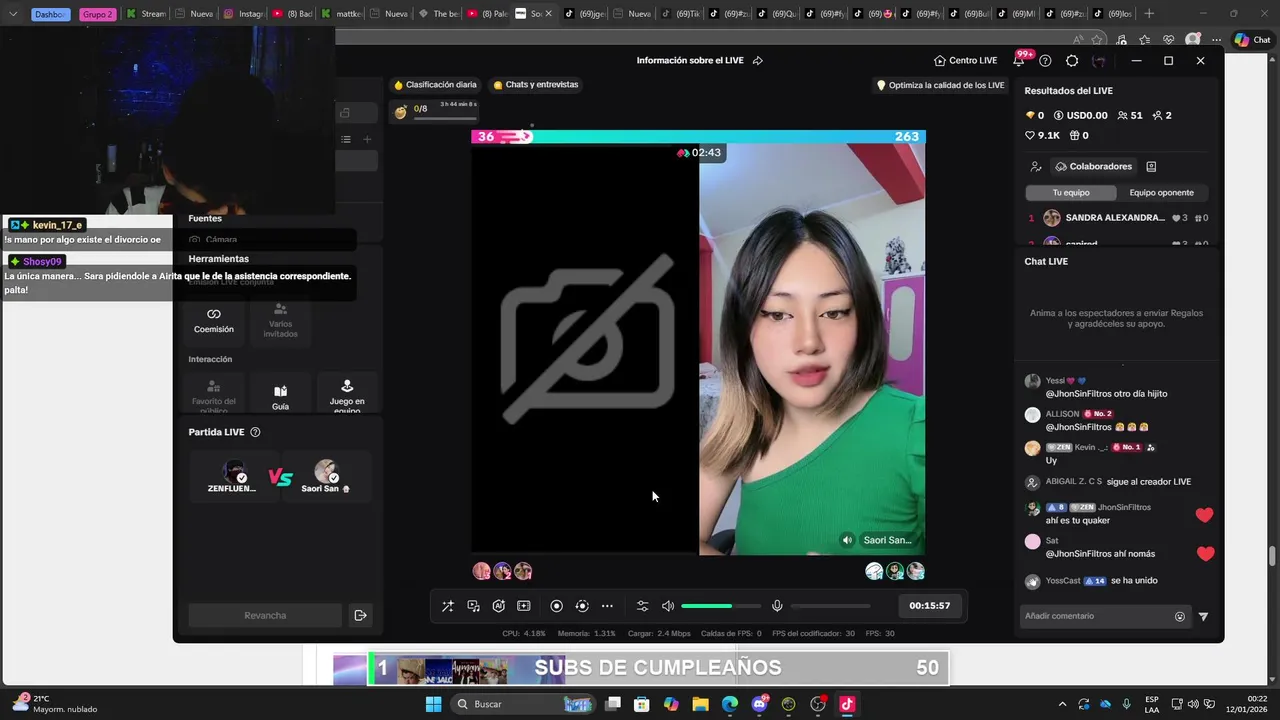Open Centro LIVE
1280x720 pixels.
965,61
